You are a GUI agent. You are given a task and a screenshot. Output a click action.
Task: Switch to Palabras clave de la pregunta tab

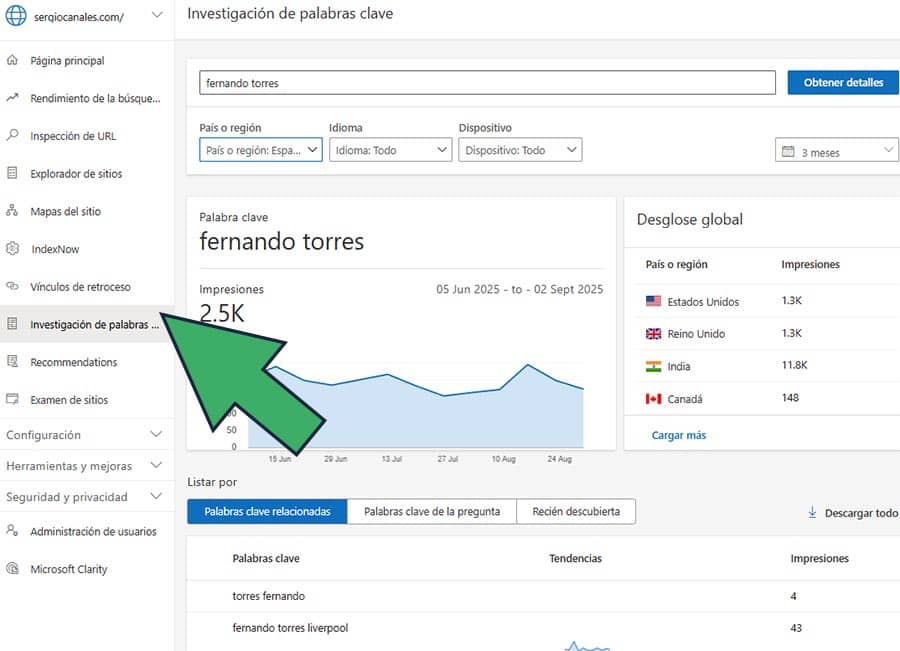point(431,511)
